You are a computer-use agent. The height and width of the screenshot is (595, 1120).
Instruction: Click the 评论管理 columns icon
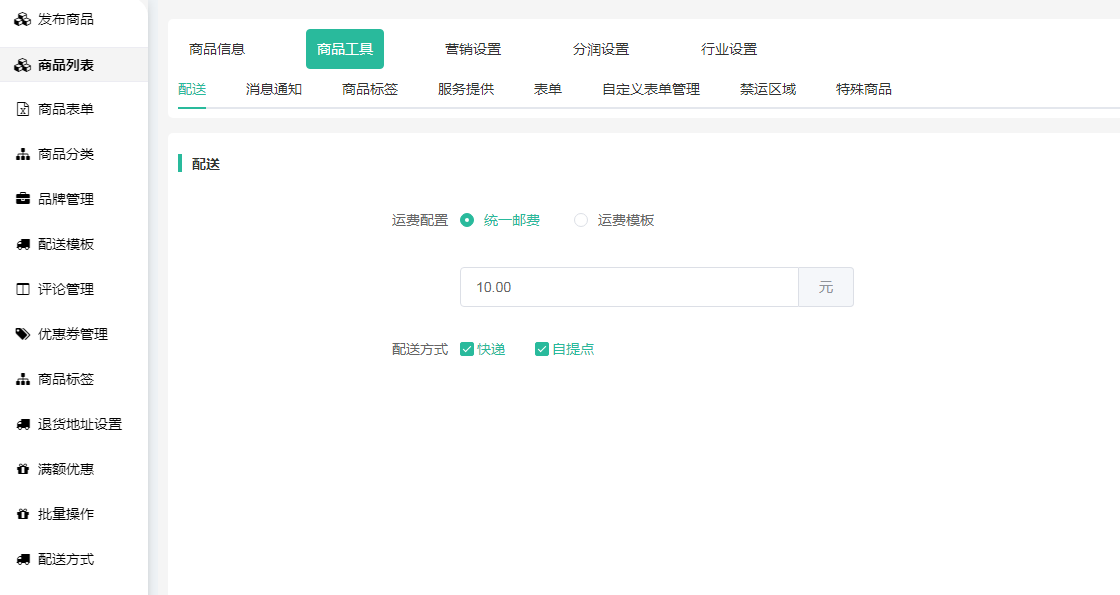click(x=22, y=289)
